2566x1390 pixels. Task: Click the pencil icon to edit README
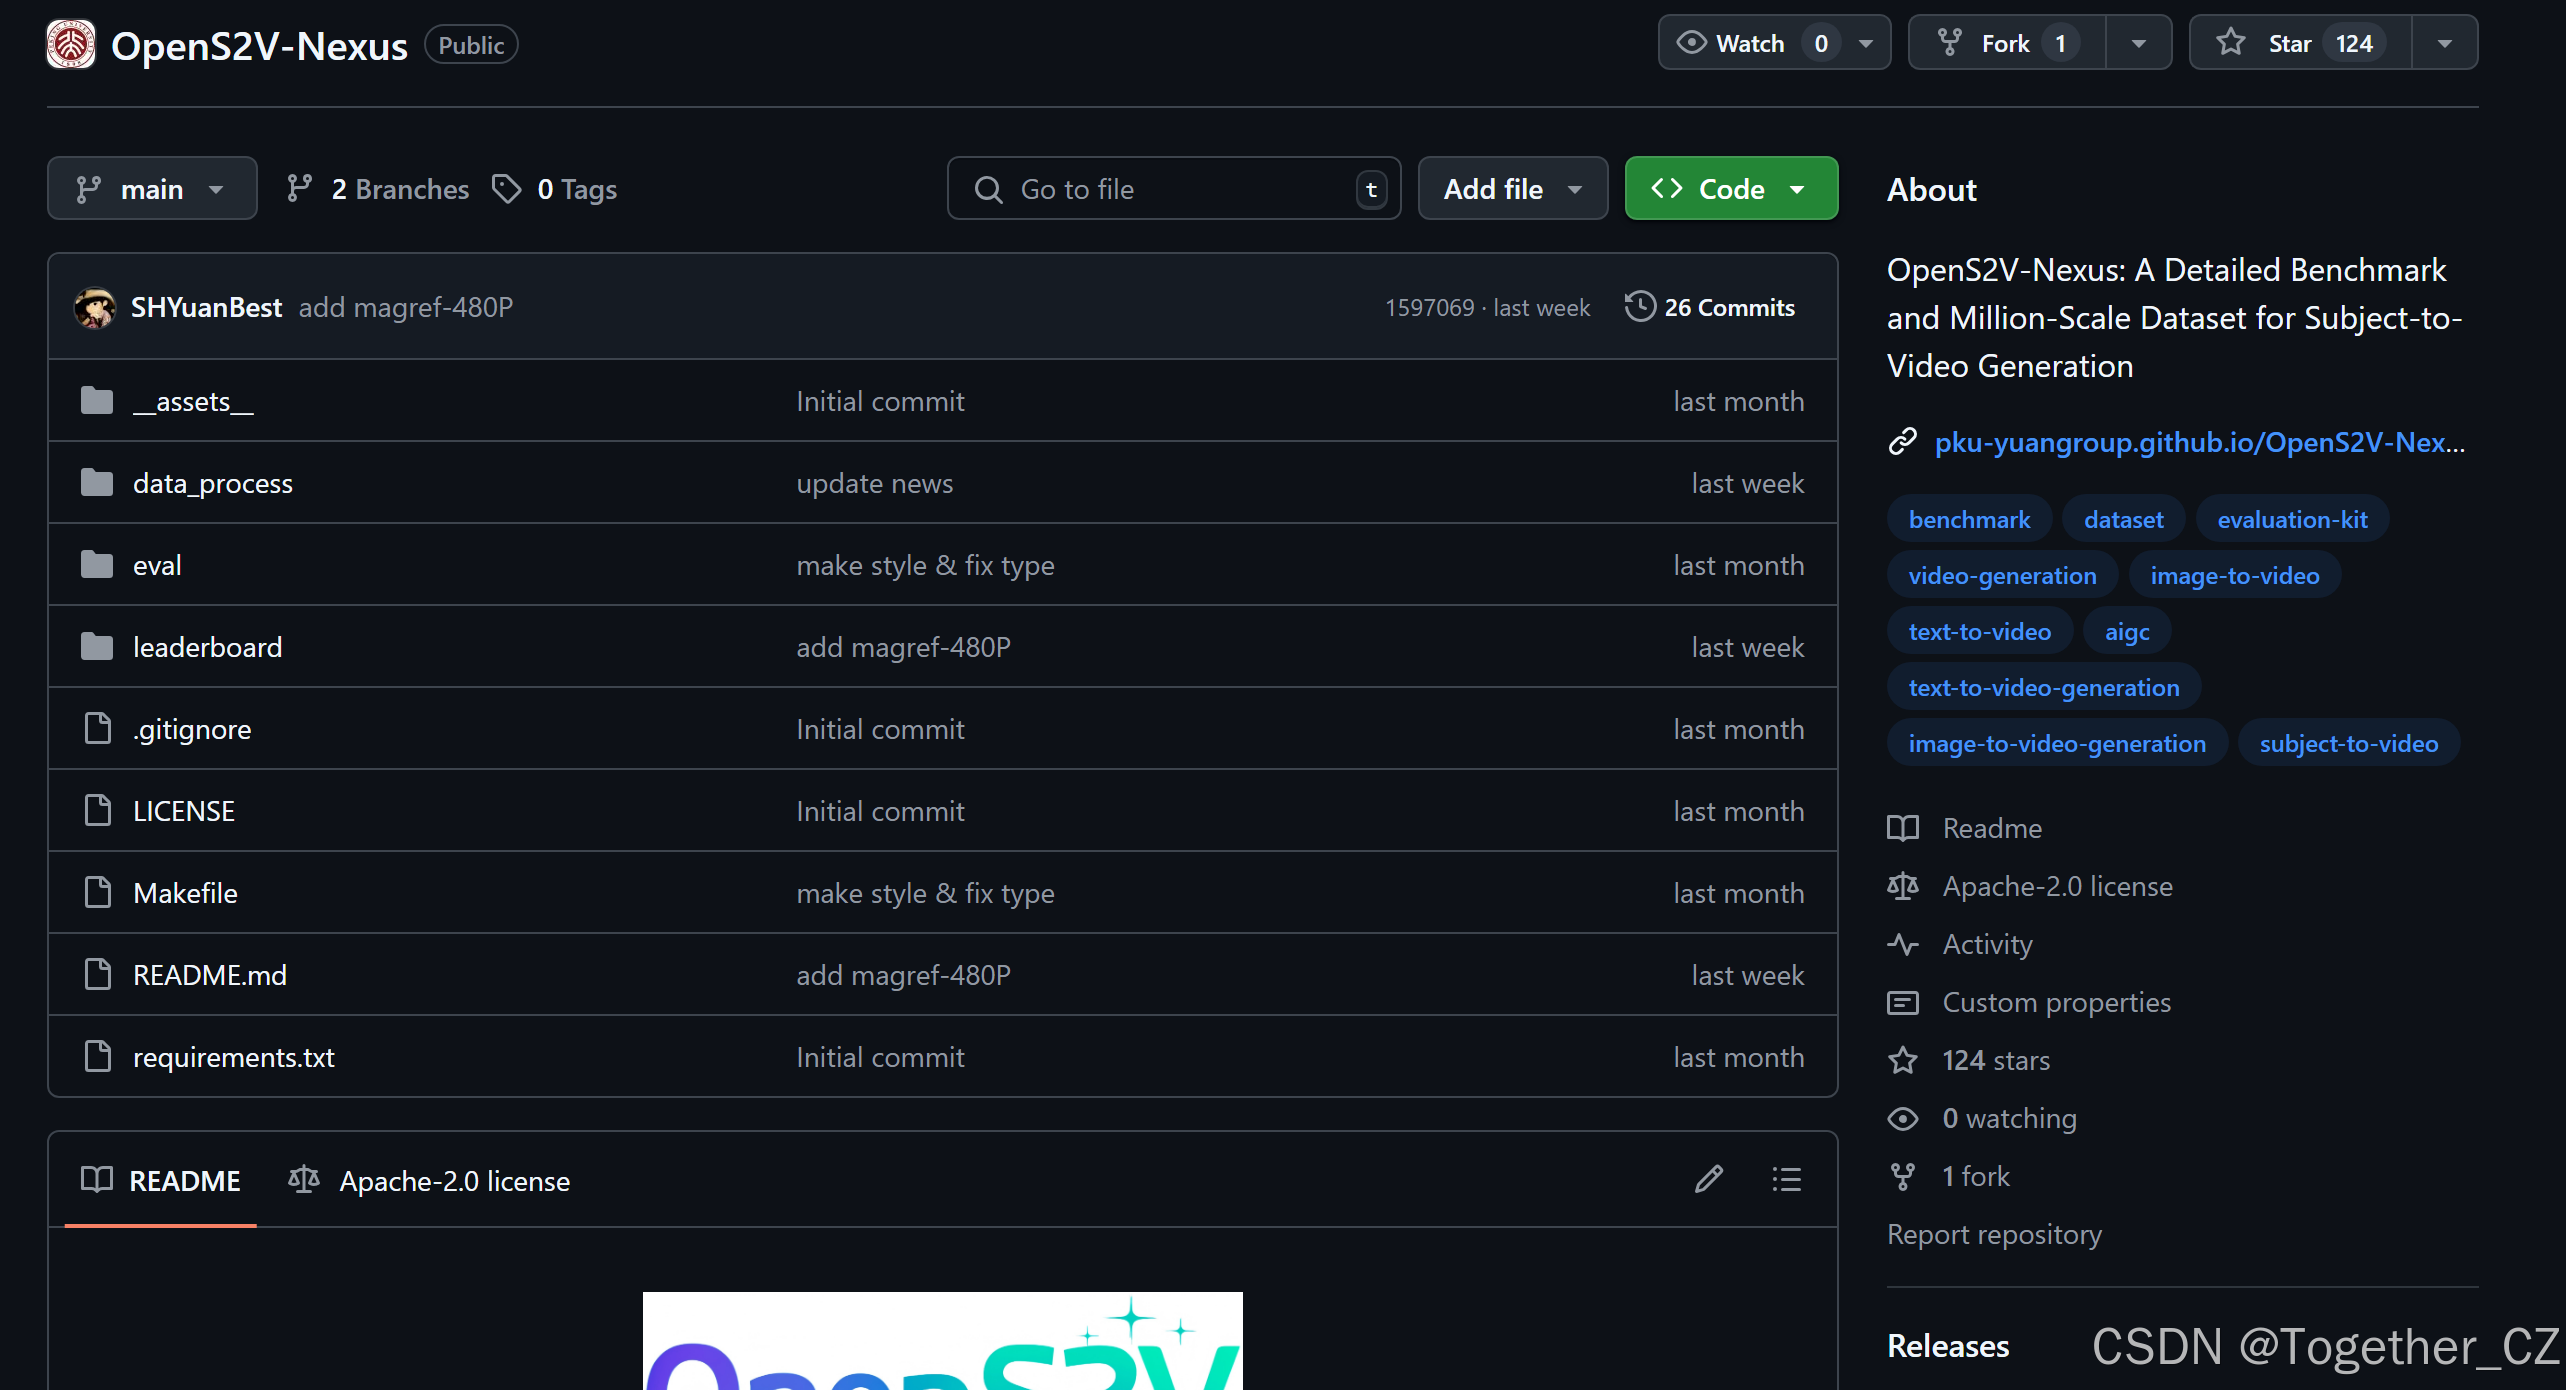1708,1179
